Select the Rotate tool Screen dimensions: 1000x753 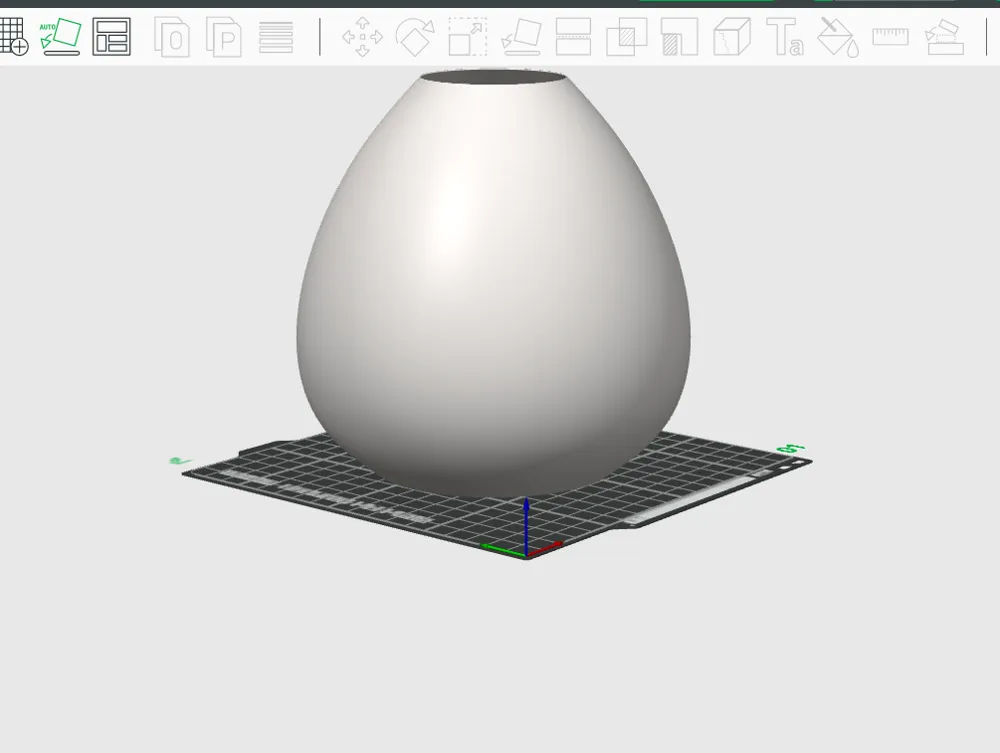click(x=415, y=37)
